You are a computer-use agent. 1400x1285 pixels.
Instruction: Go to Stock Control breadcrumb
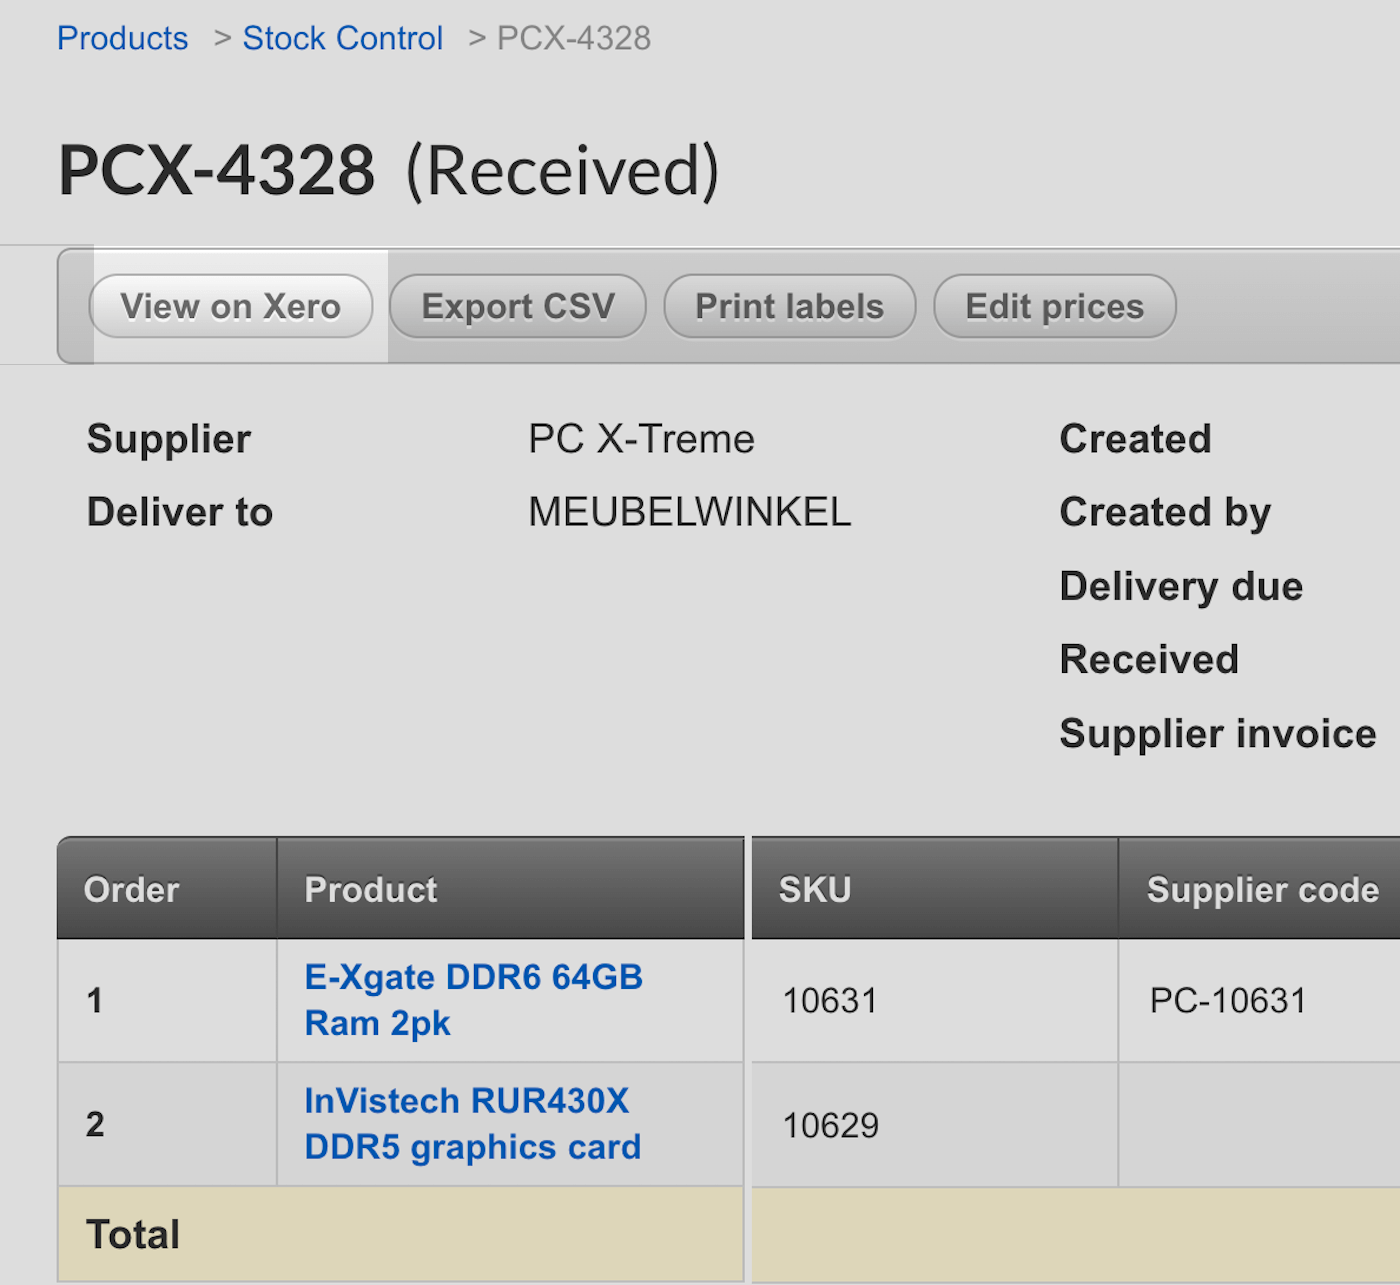click(342, 38)
